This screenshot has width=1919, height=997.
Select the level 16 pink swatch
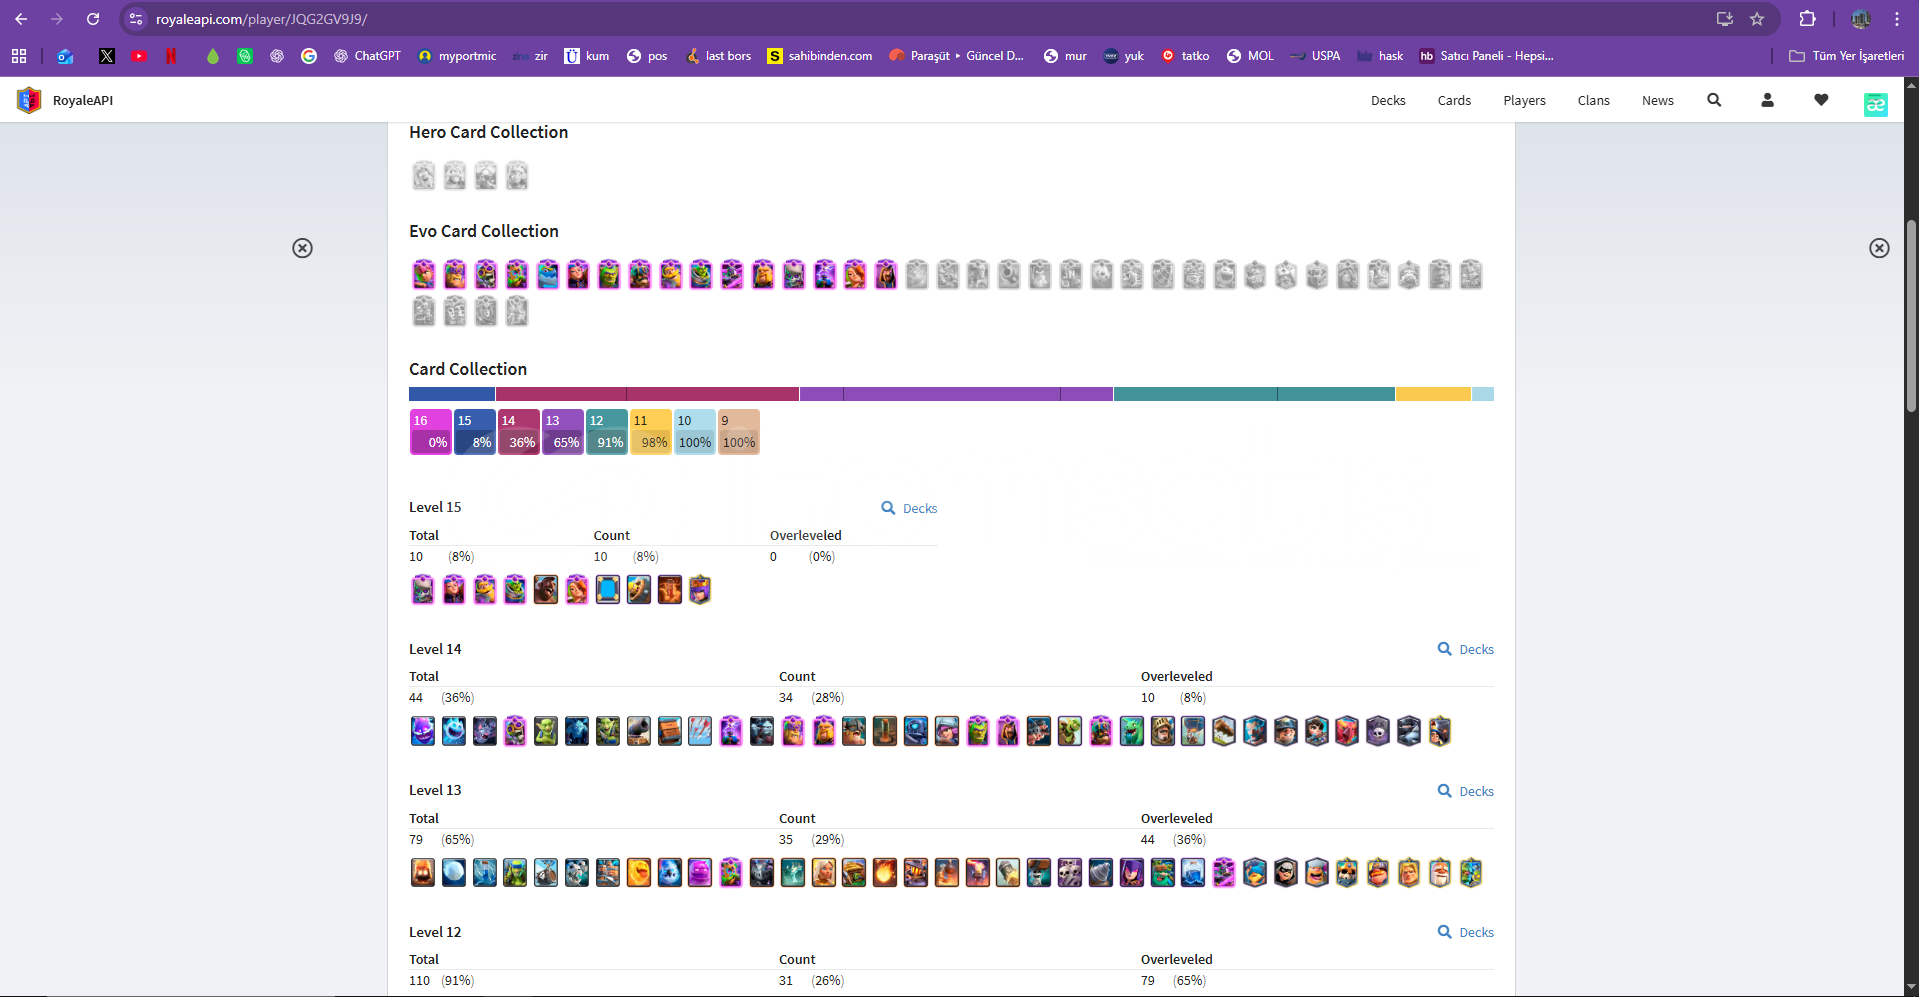point(431,432)
